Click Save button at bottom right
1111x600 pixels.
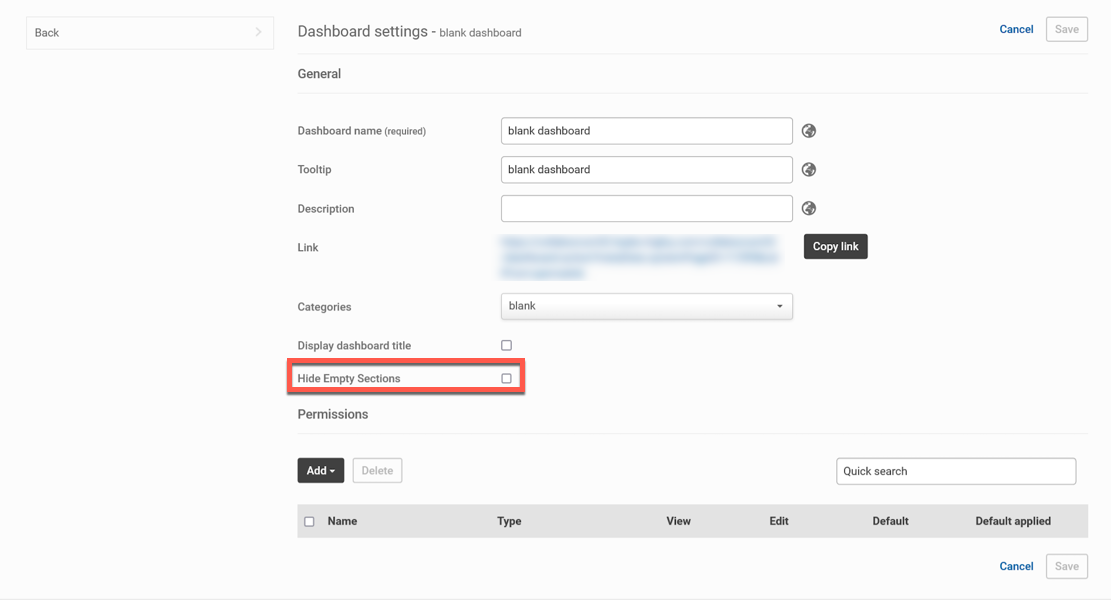click(x=1066, y=566)
